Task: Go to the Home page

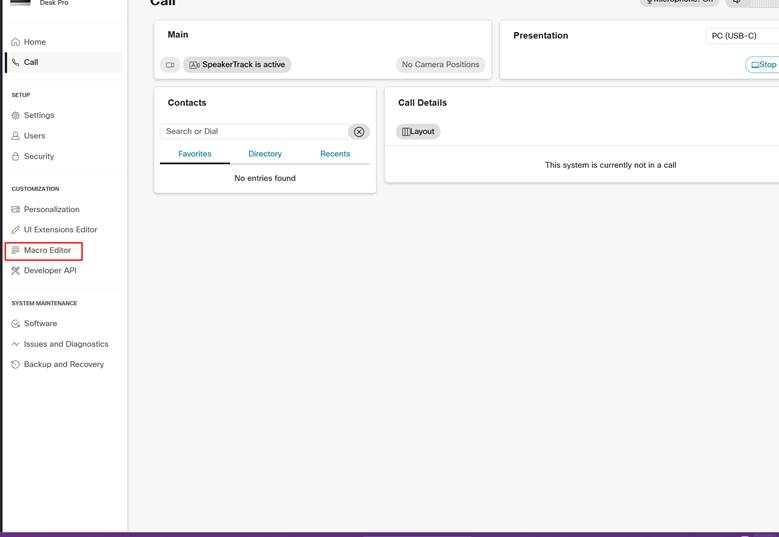Action: click(34, 42)
